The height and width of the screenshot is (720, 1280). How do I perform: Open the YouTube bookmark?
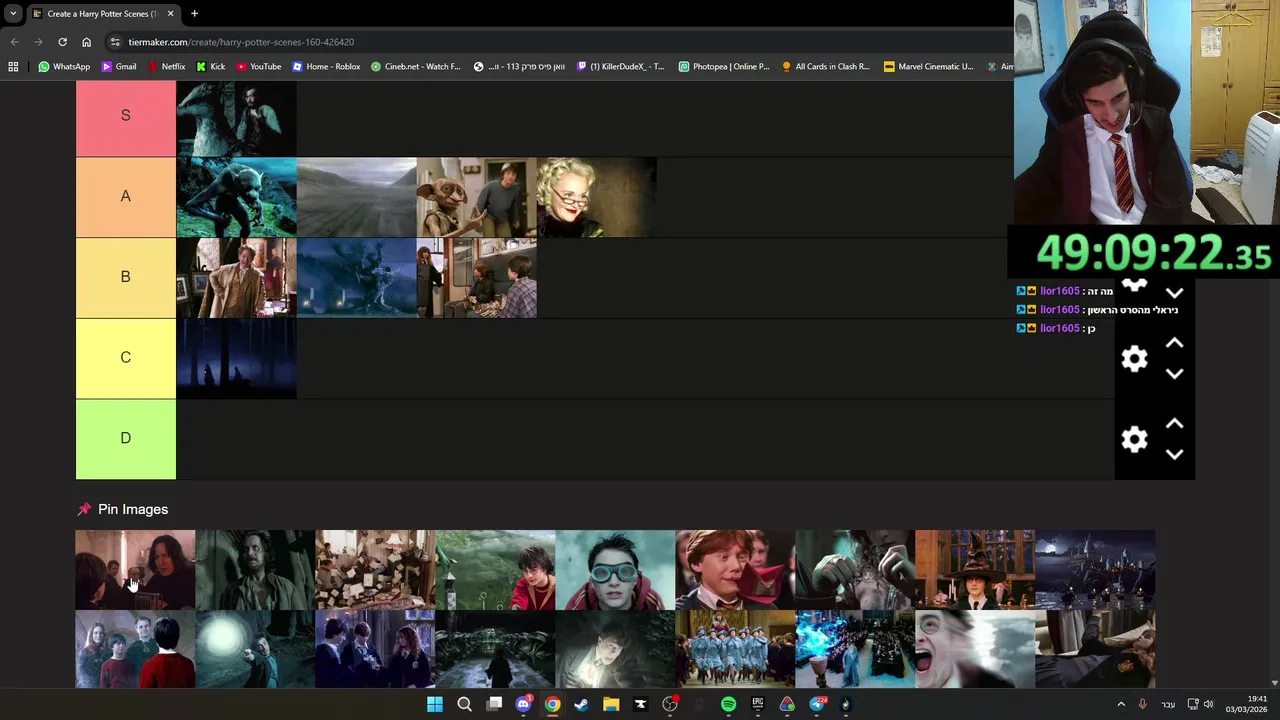point(258,67)
